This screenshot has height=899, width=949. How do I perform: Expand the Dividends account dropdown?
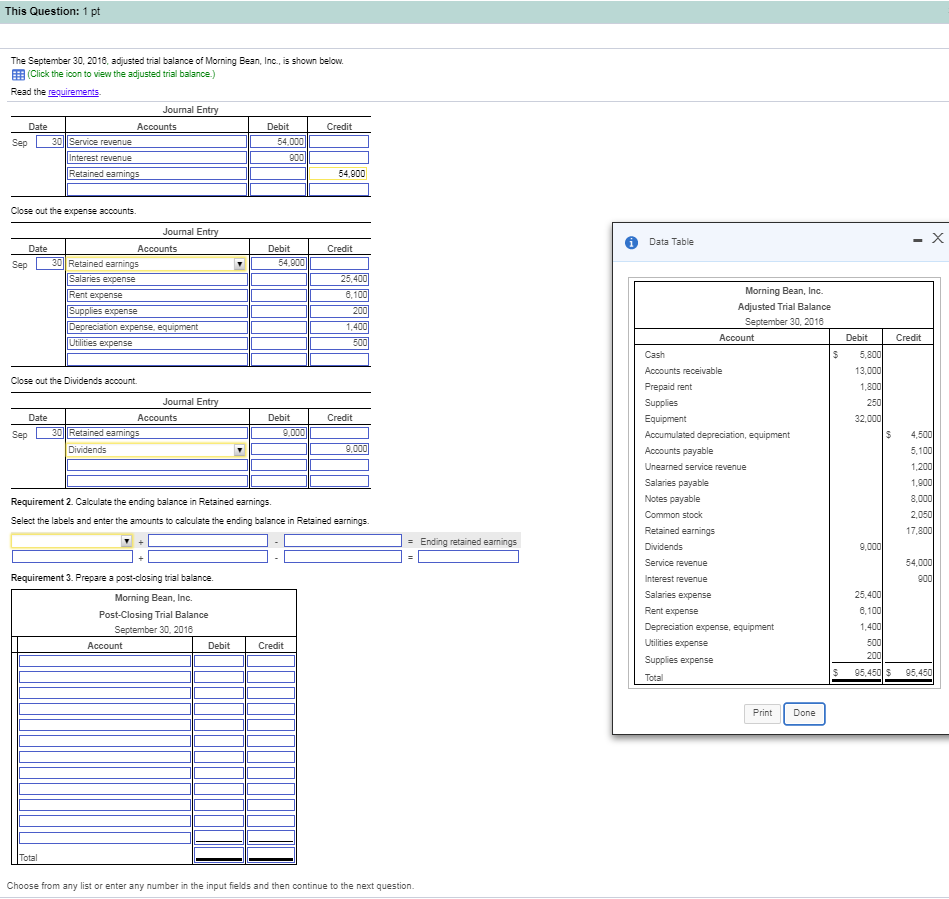point(239,450)
